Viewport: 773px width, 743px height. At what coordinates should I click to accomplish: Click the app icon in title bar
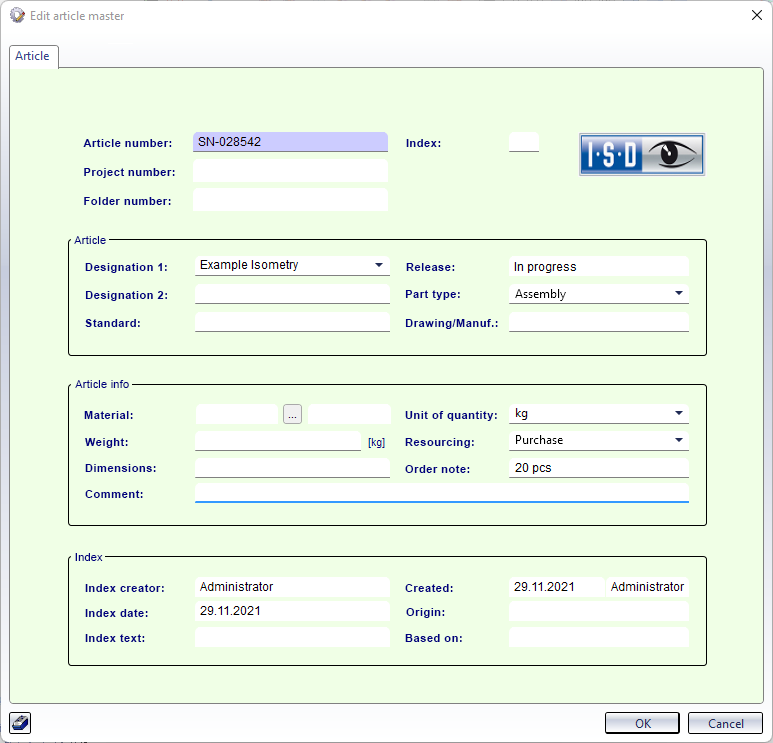tap(17, 15)
